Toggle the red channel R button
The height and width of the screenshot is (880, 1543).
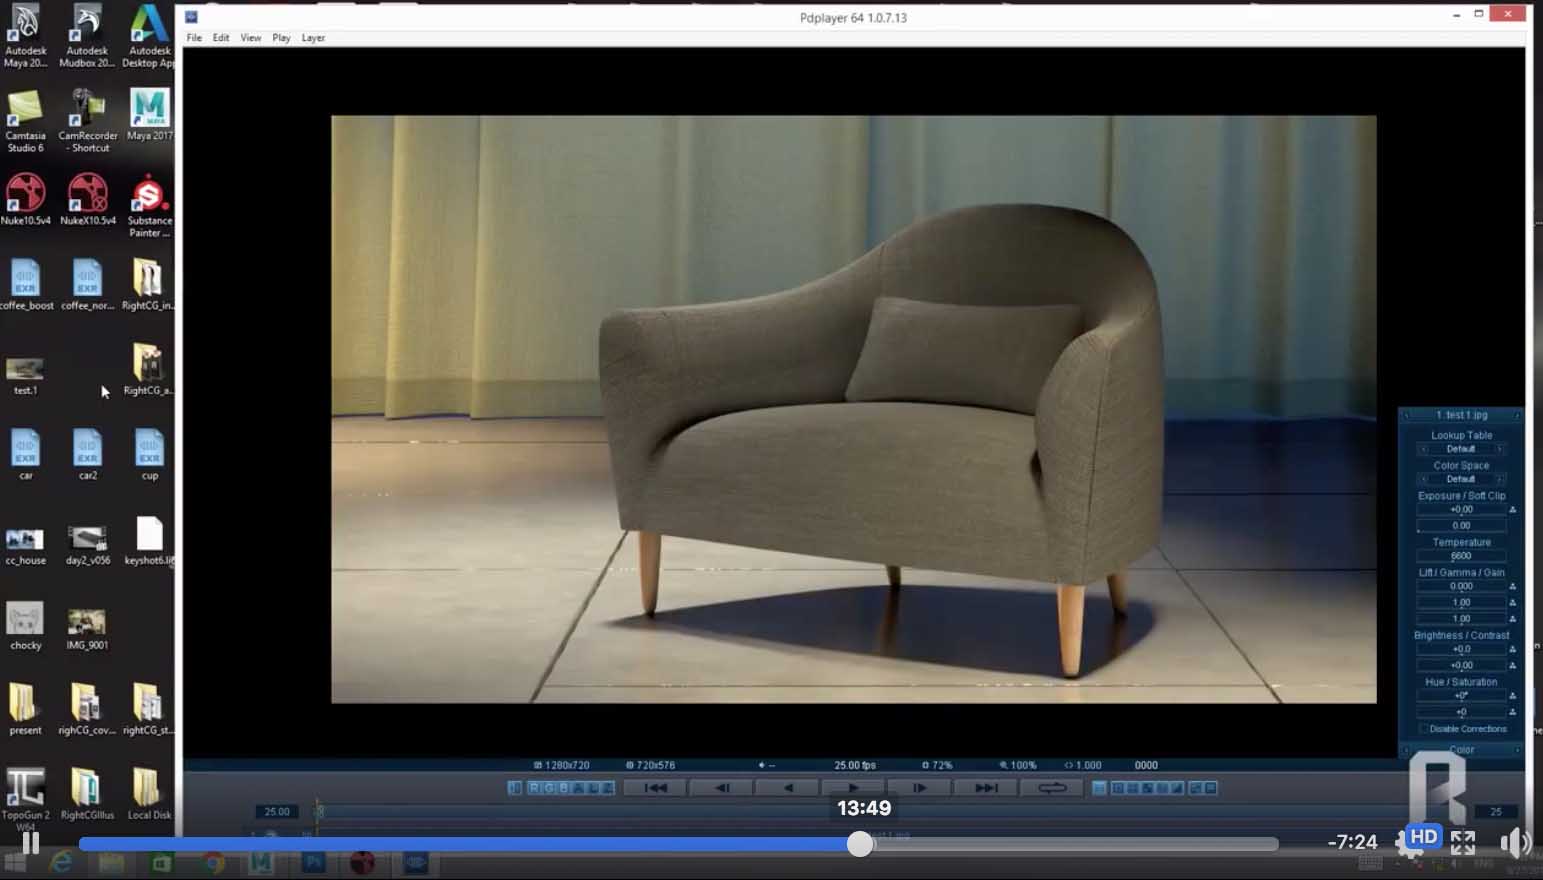coord(534,788)
